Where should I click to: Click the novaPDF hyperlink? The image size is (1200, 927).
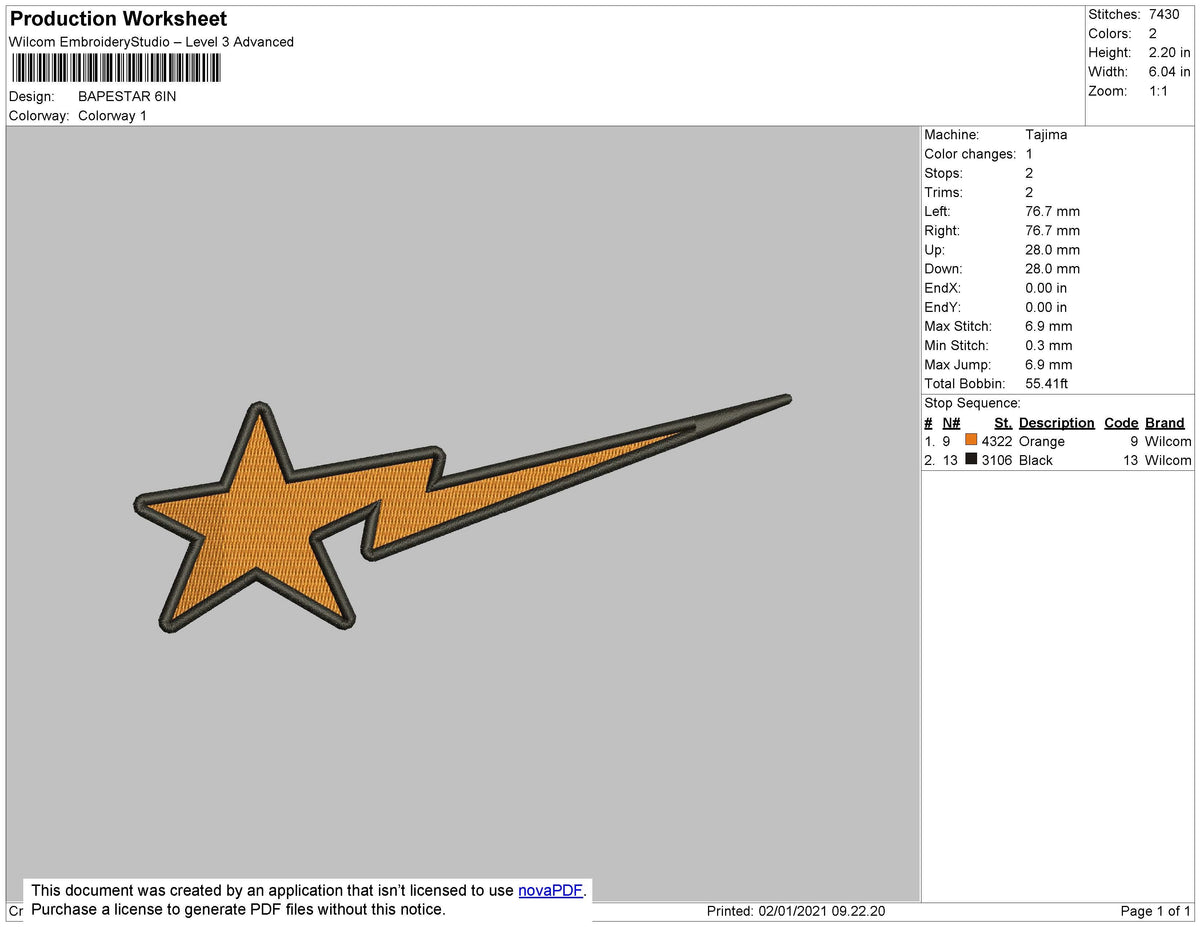pos(550,890)
